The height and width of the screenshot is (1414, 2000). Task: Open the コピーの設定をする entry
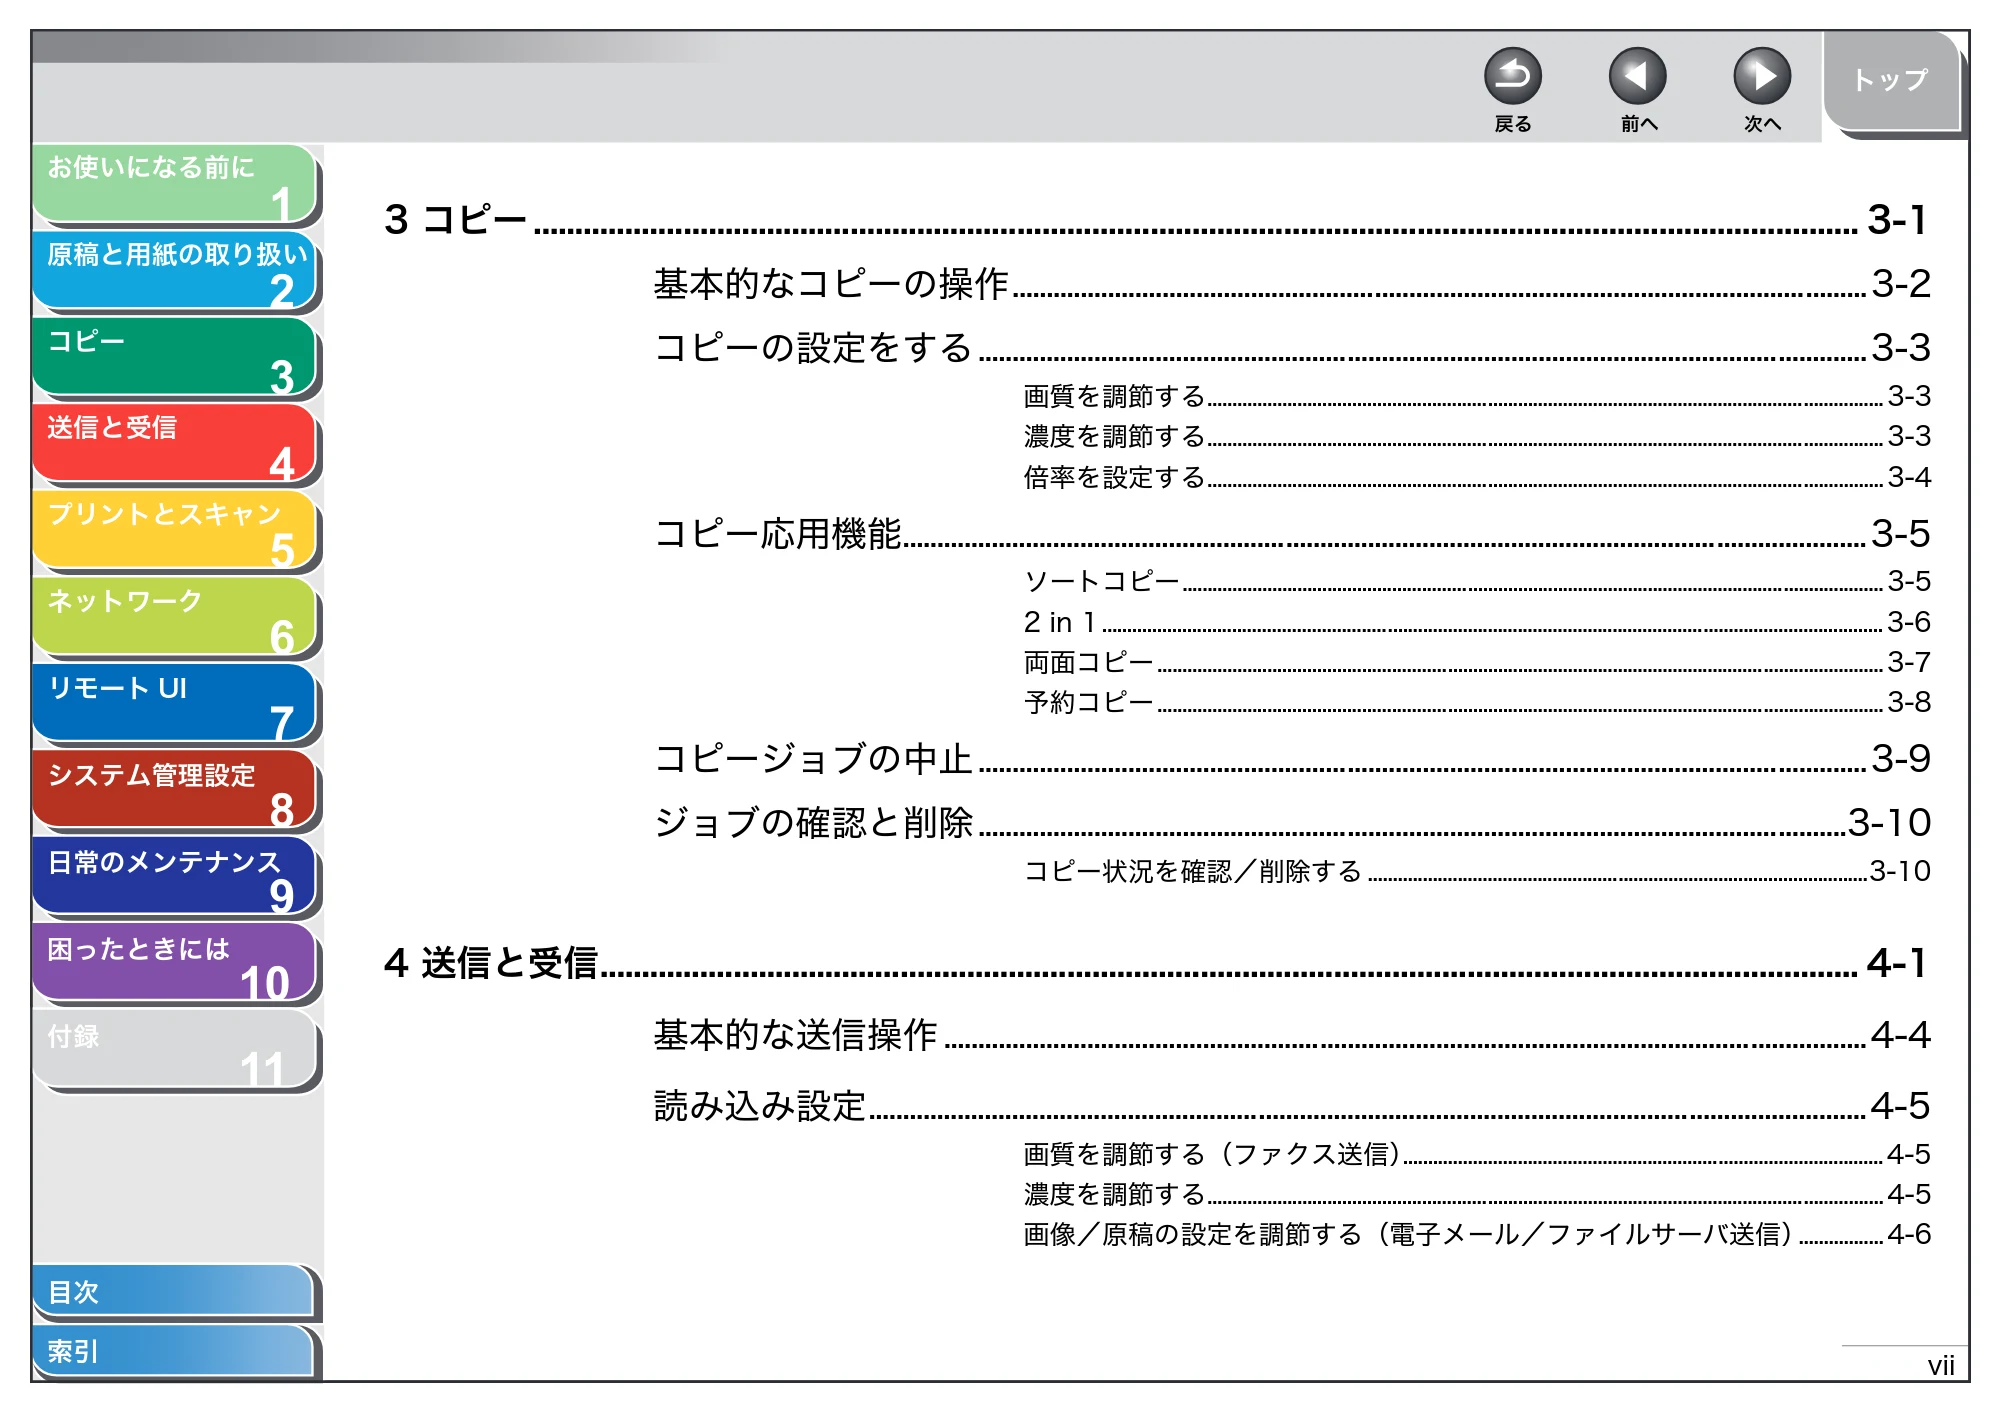click(1292, 347)
